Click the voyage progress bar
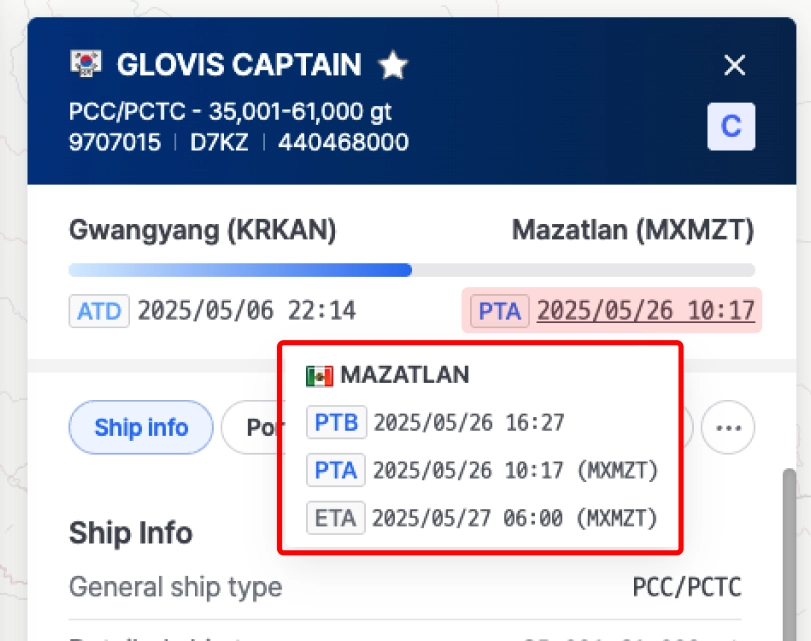This screenshot has height=641, width=811. [x=411, y=270]
